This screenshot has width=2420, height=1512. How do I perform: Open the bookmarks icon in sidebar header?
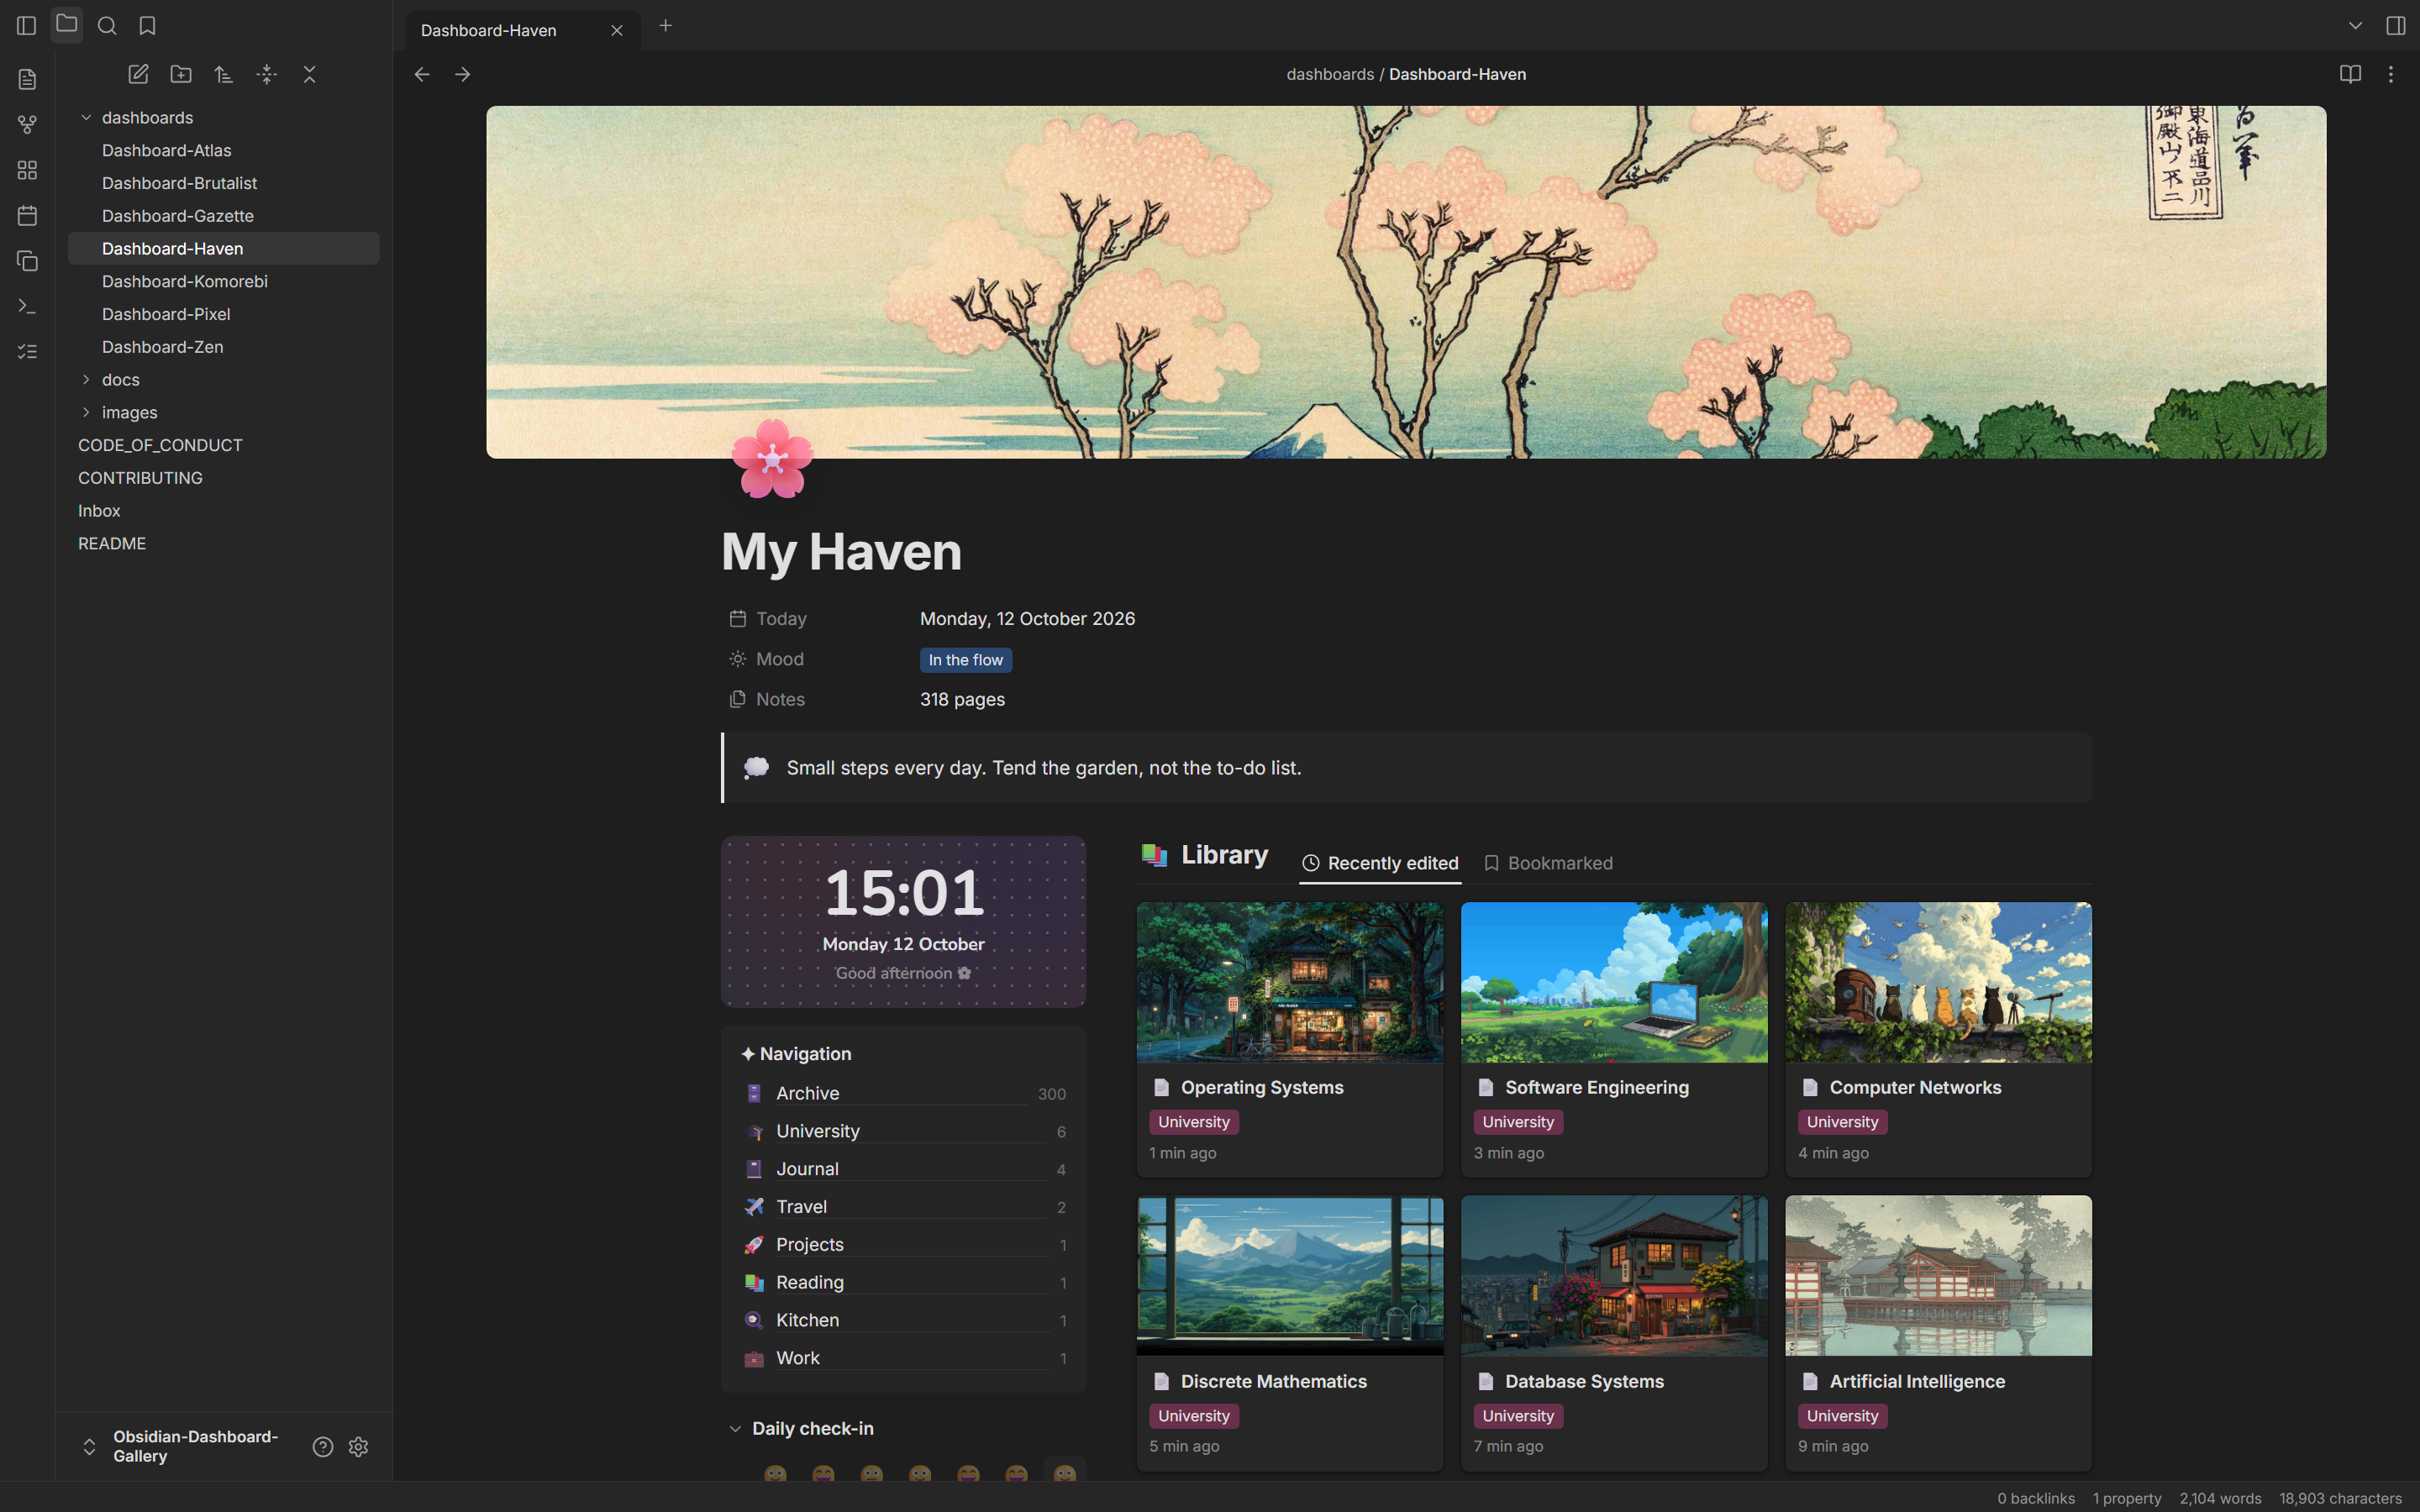coord(147,26)
